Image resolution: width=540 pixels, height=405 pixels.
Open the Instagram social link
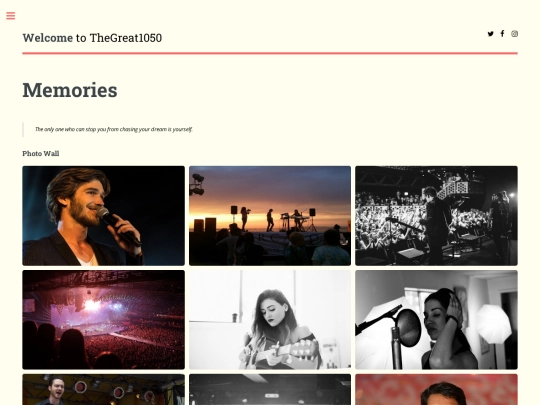pyautogui.click(x=515, y=34)
